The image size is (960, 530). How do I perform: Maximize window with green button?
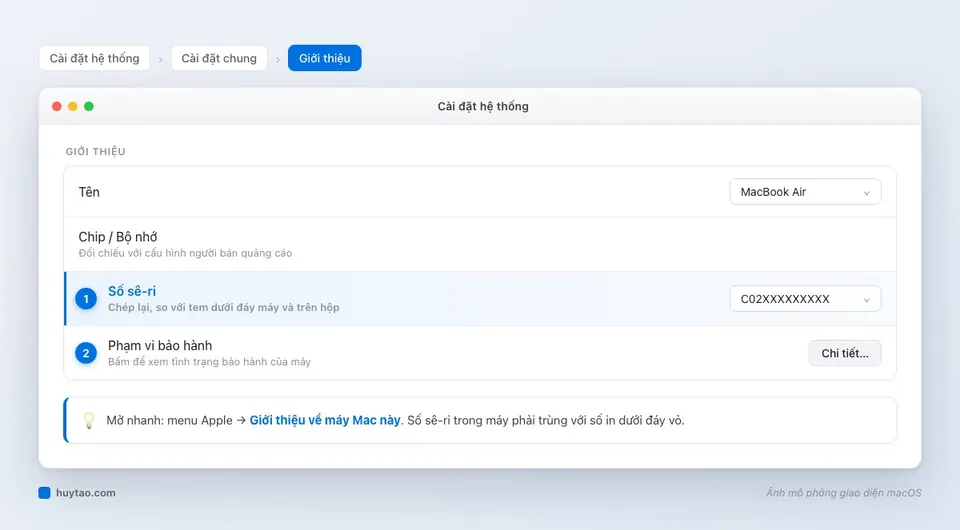coord(89,106)
